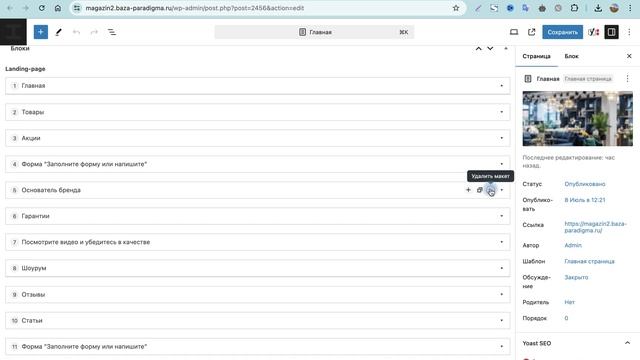Switch to the Страница tab
The image size is (640, 360).
pos(536,56)
